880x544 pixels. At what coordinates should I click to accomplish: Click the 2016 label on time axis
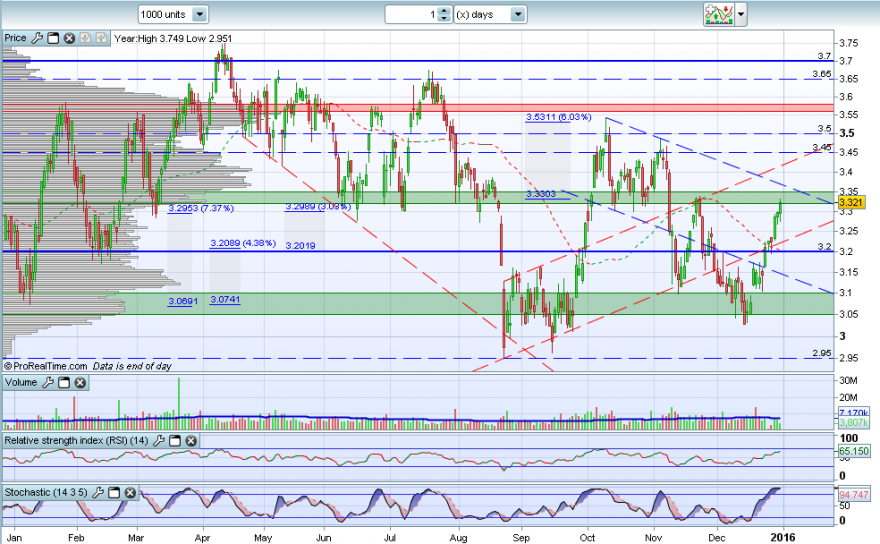[x=783, y=538]
